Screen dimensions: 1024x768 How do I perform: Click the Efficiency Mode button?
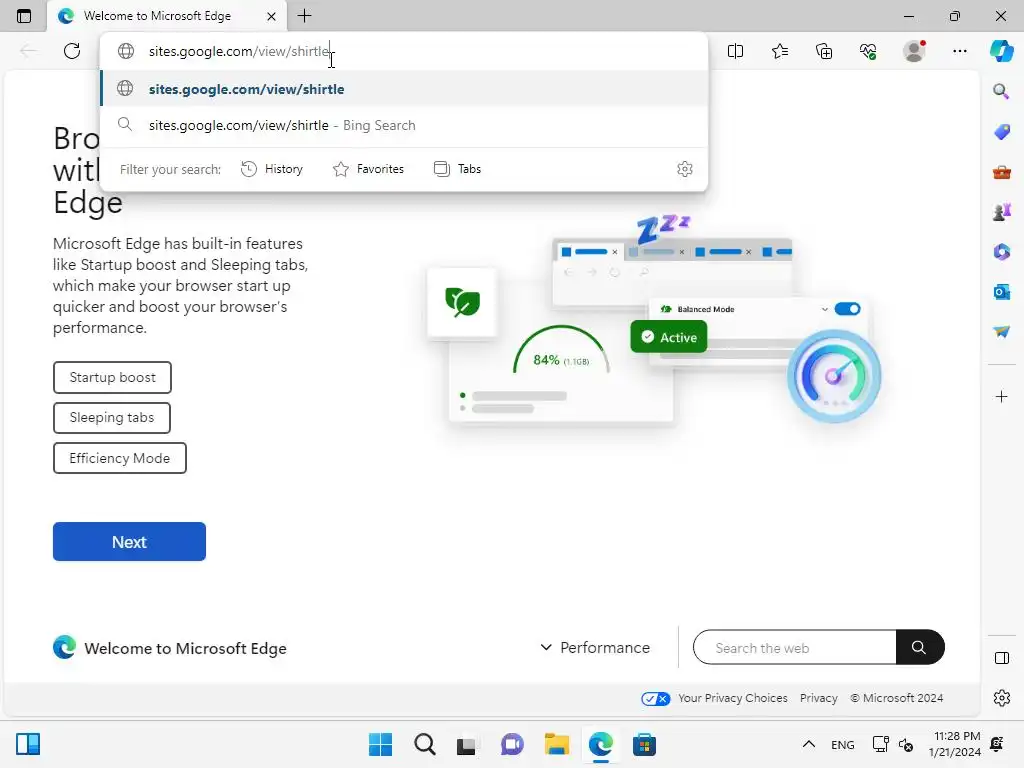[120, 458]
